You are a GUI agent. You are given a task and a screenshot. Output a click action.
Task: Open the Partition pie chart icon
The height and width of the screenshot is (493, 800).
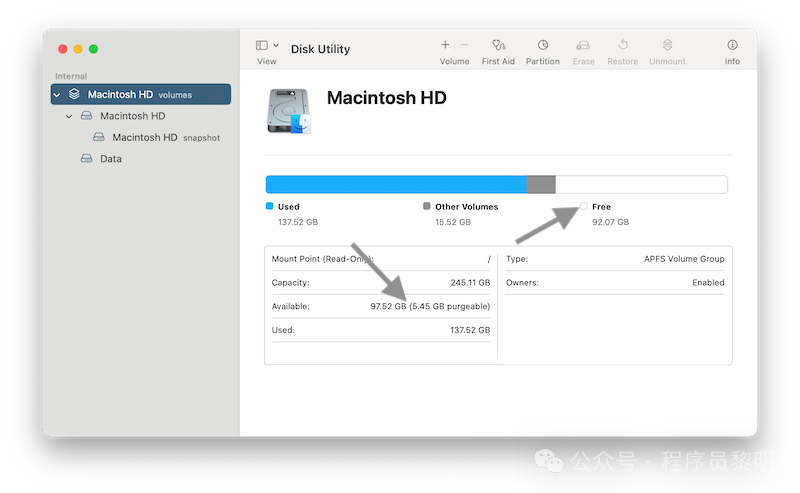pos(543,45)
